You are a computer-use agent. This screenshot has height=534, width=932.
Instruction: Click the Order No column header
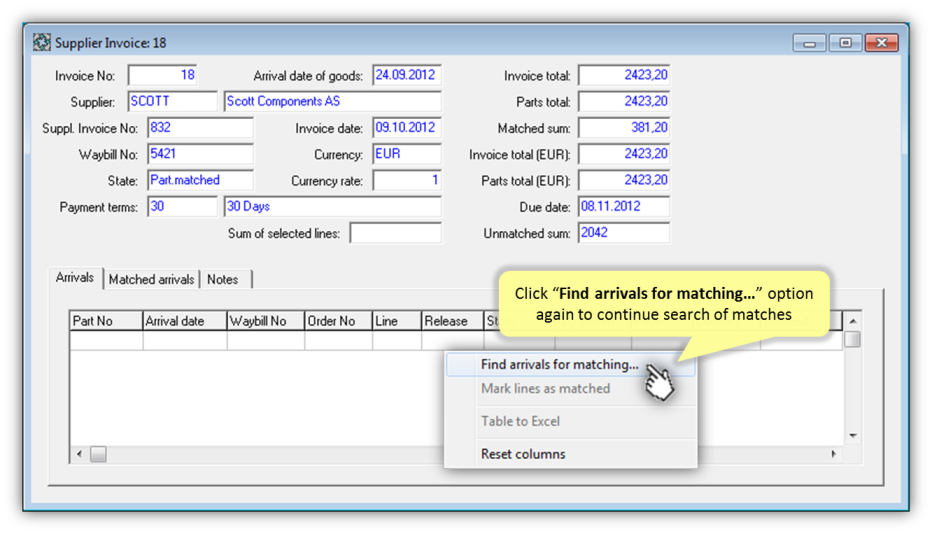338,321
